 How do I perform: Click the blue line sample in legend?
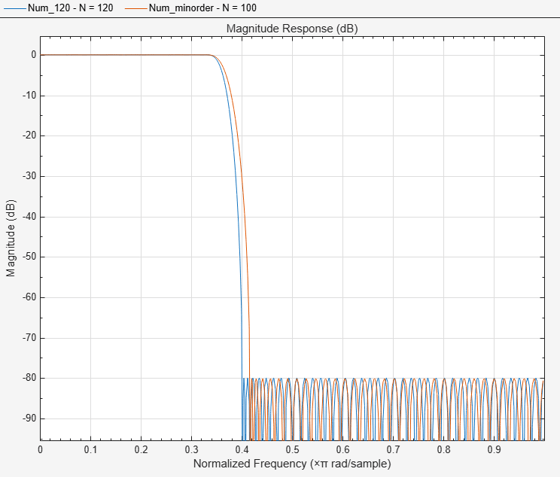click(15, 8)
